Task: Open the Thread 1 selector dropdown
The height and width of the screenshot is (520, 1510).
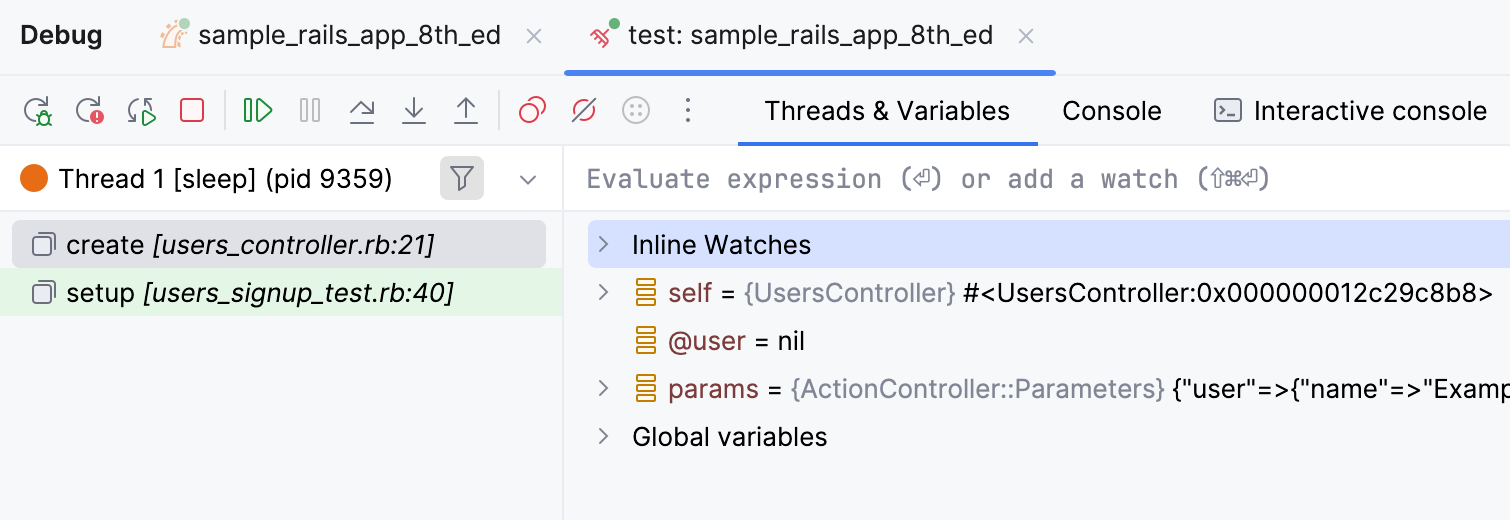Action: (528, 180)
